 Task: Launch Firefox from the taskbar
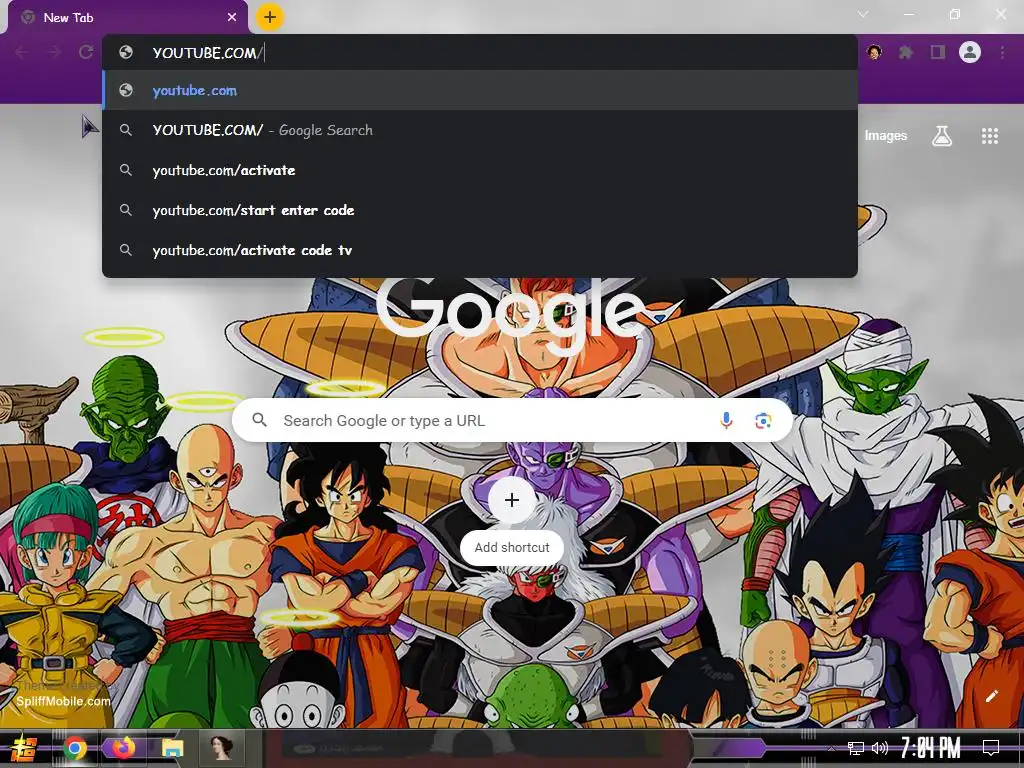coord(123,748)
